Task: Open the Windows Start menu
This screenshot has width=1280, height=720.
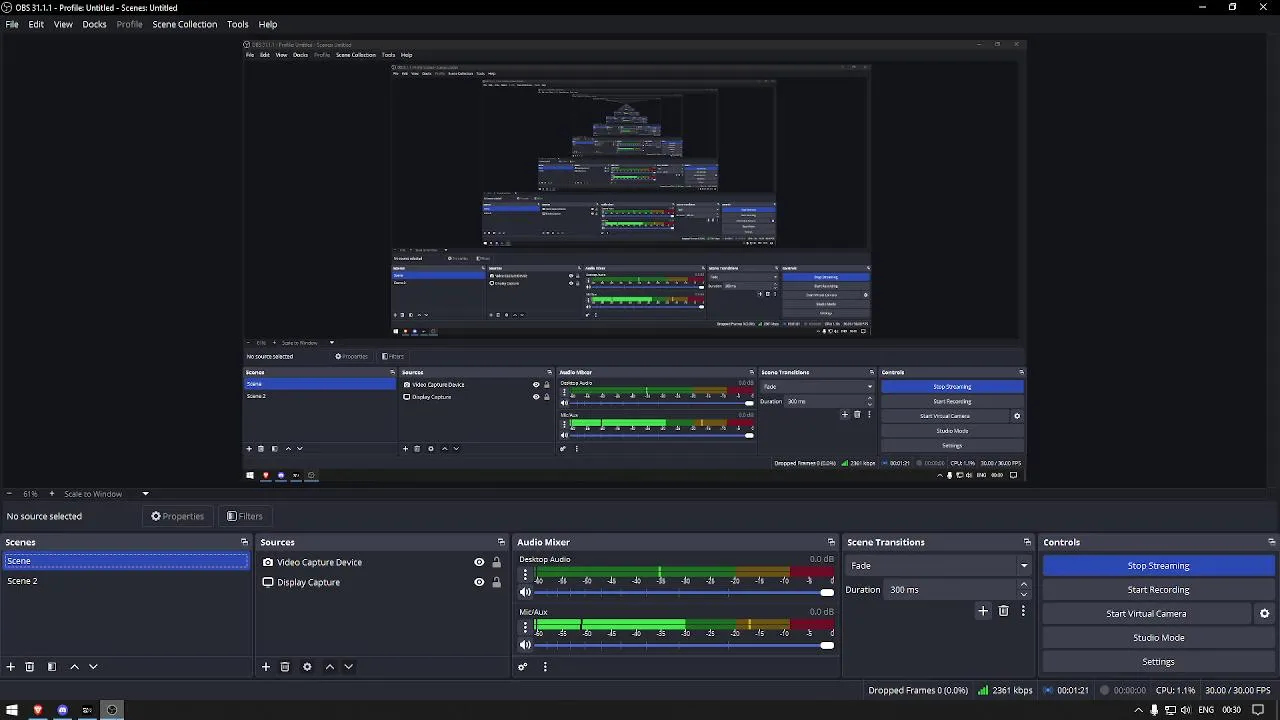Action: (x=12, y=710)
